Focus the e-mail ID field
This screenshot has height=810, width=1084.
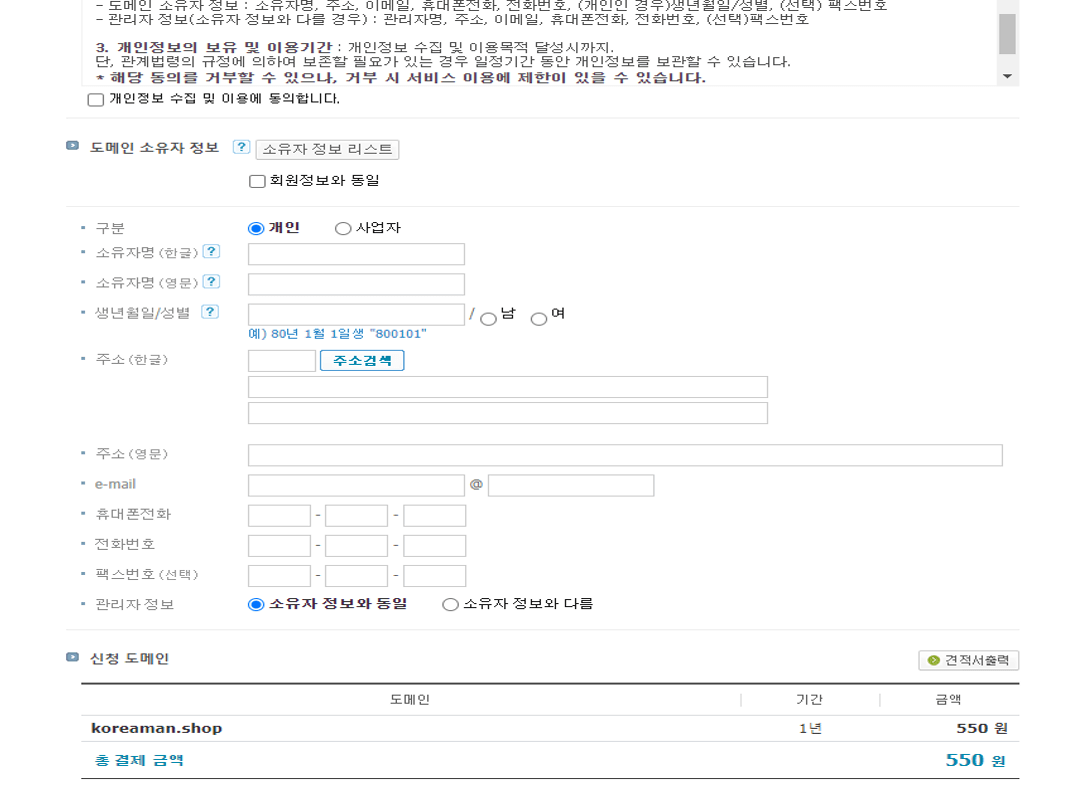[356, 485]
